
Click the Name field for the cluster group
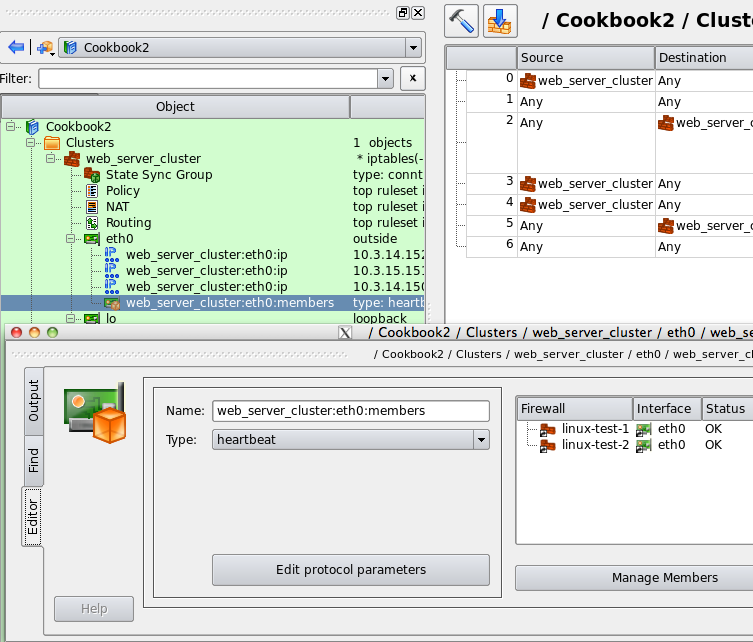coord(350,411)
